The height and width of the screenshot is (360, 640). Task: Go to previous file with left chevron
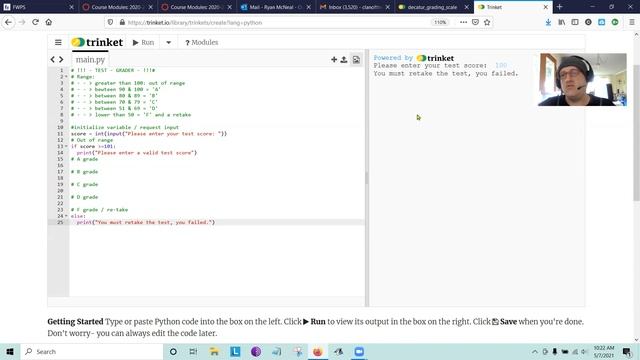[53, 60]
